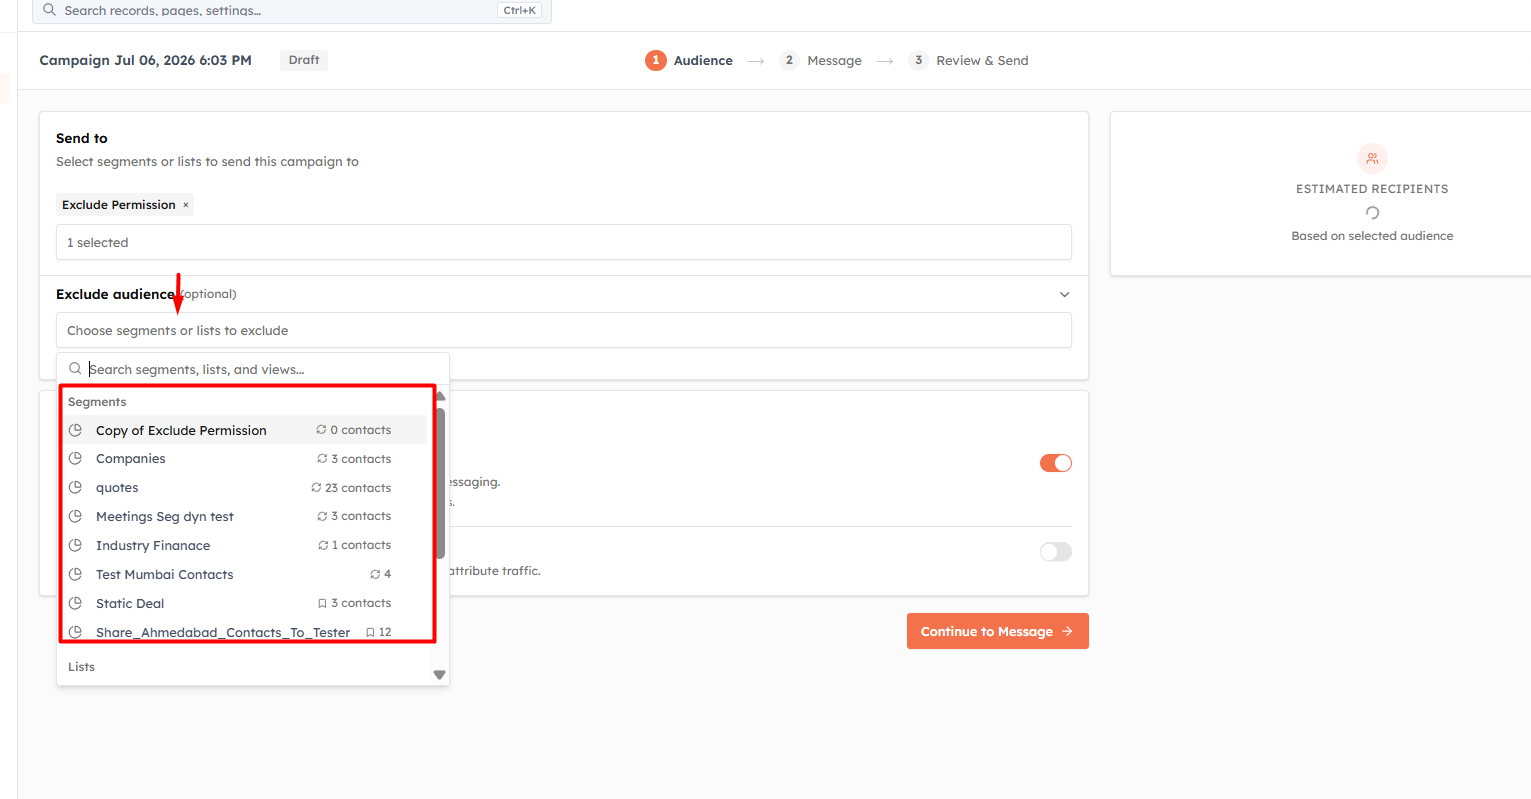Click the bookmark icon beside Static Deal count
Viewport: 1531px width, 799px height.
point(322,604)
